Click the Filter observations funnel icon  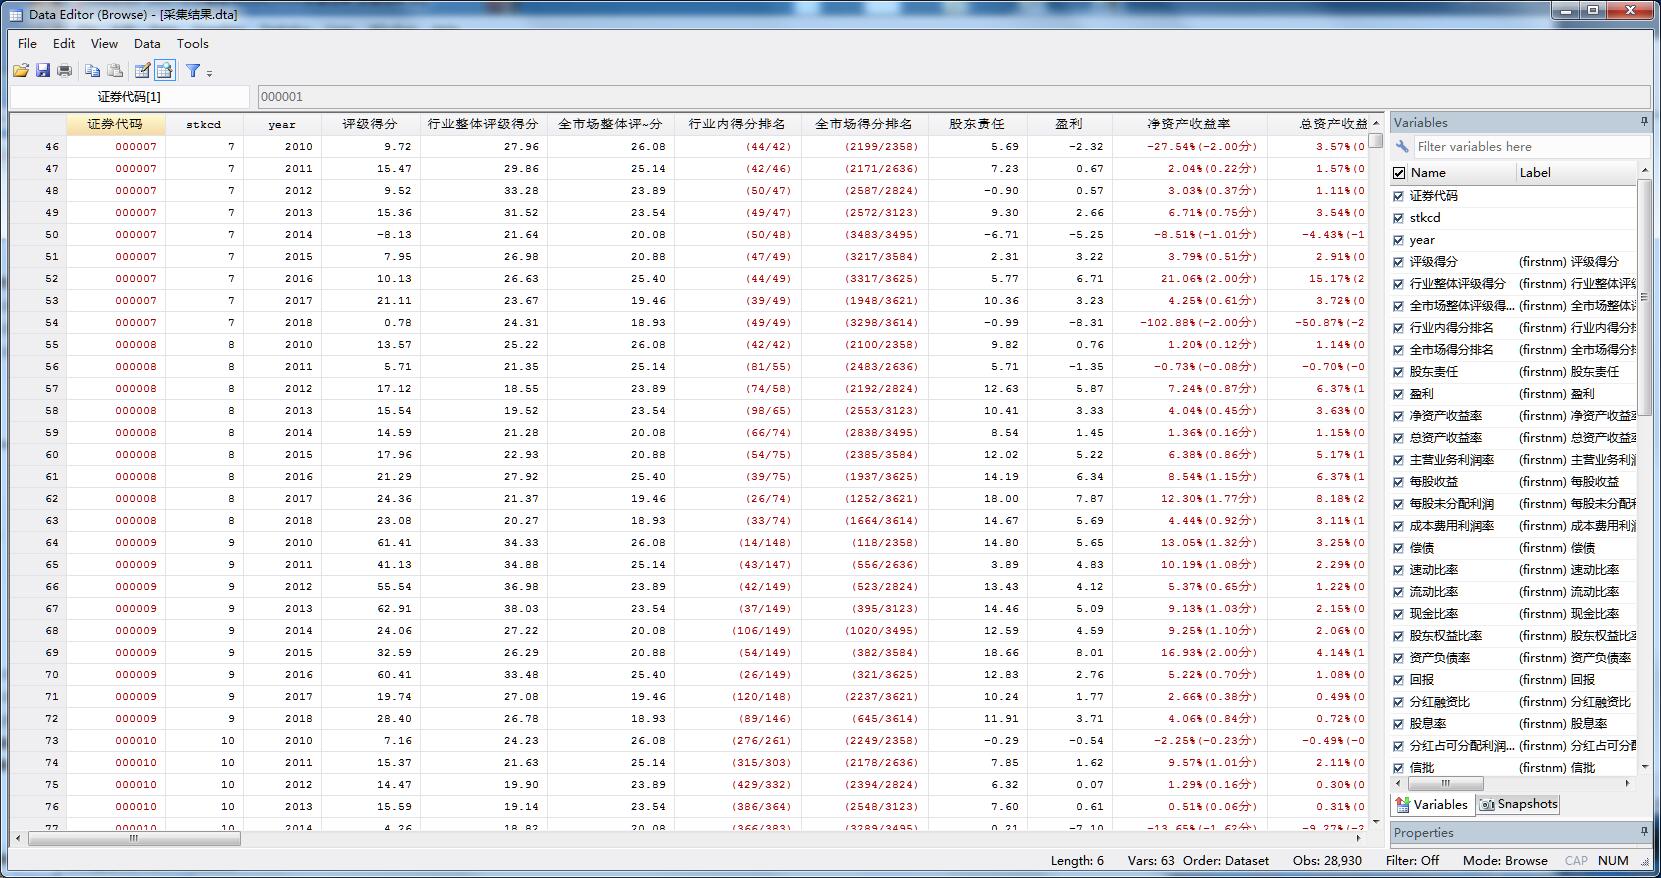click(193, 70)
